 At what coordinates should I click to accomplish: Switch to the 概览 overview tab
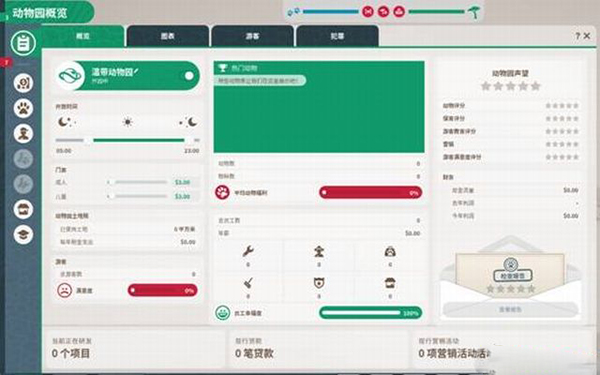[x=83, y=36]
